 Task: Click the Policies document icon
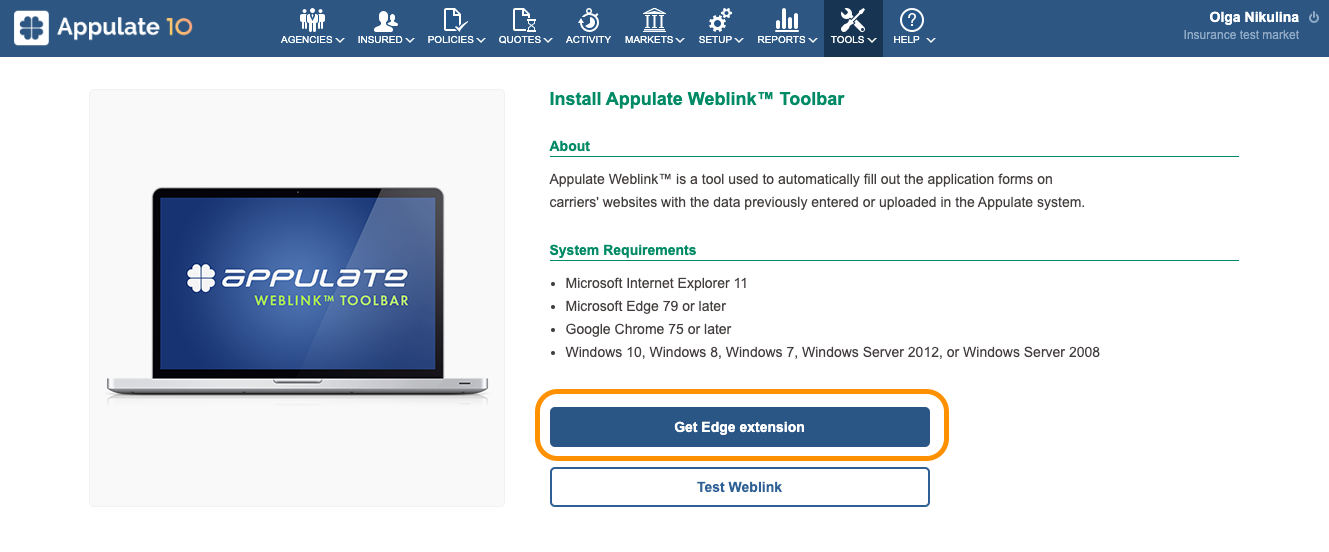(x=455, y=19)
